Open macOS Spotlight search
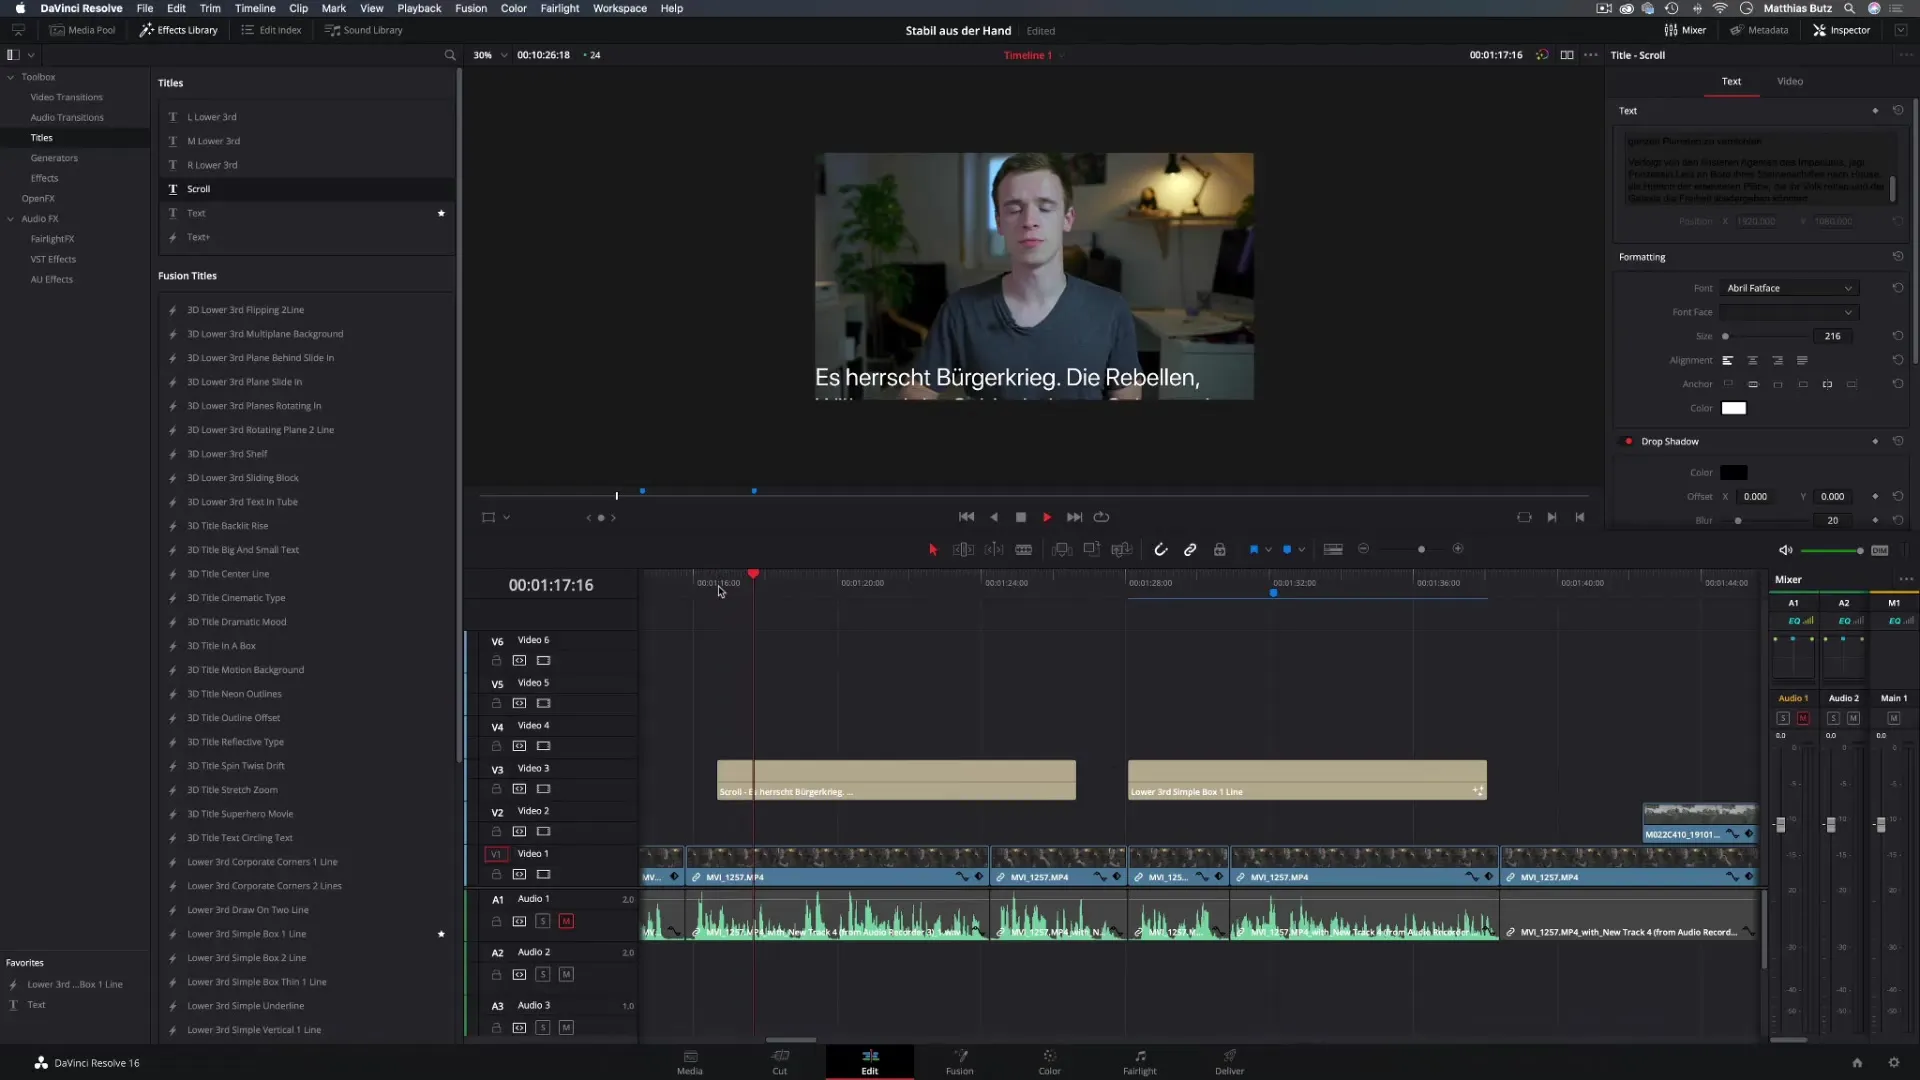This screenshot has height=1080, width=1920. (x=1849, y=8)
